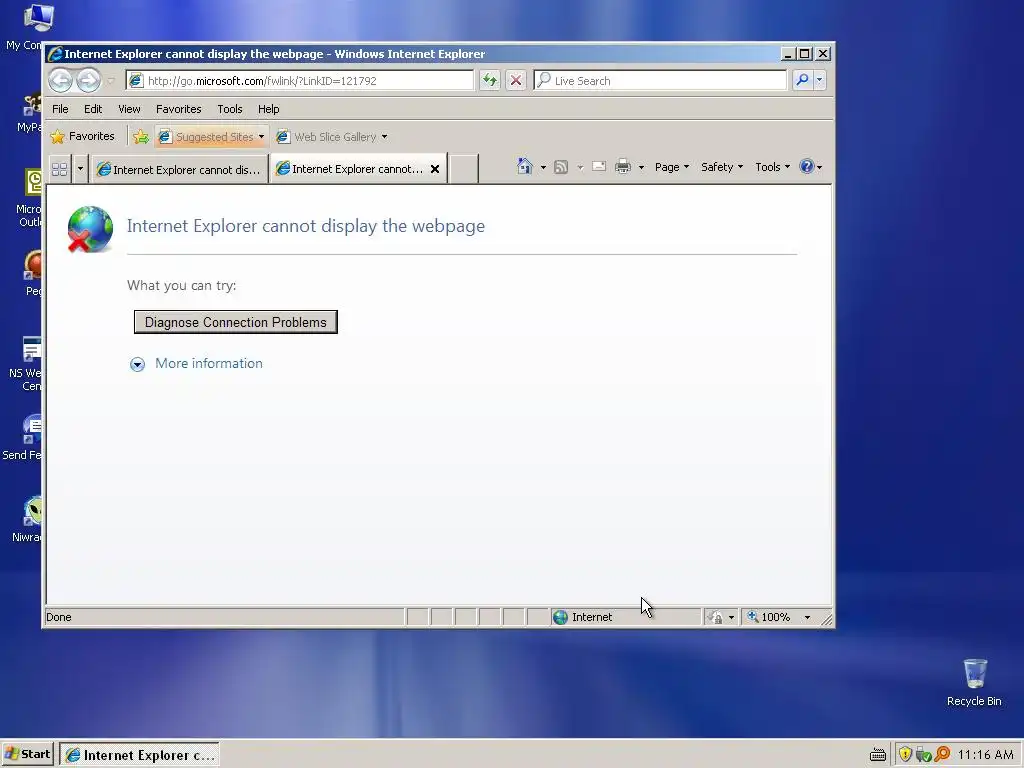This screenshot has width=1024, height=768.
Task: Open the Tools menu in menu bar
Action: tap(230, 109)
